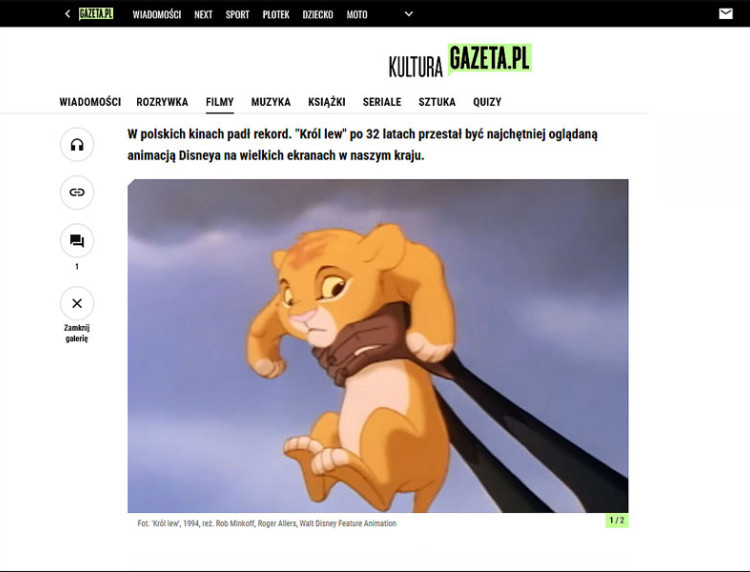Close the gallery with X icon
The image size is (750, 572).
pos(77,303)
